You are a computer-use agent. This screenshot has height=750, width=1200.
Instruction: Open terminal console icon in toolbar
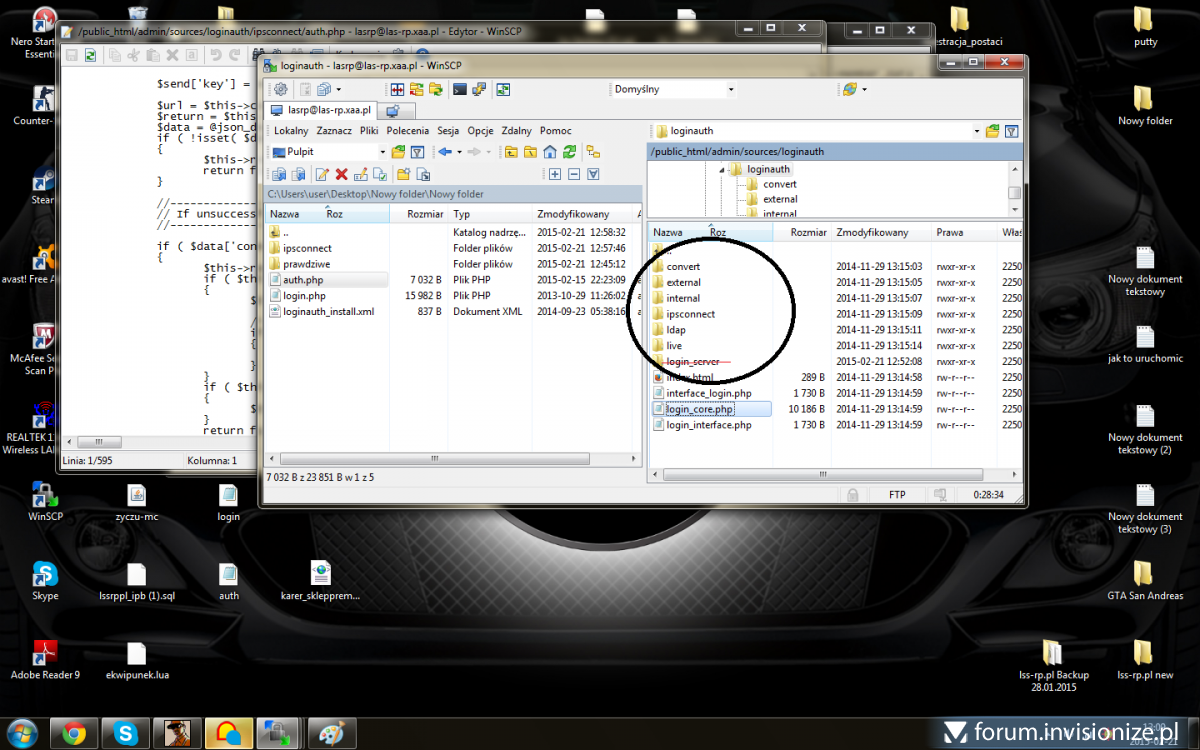[x=460, y=89]
